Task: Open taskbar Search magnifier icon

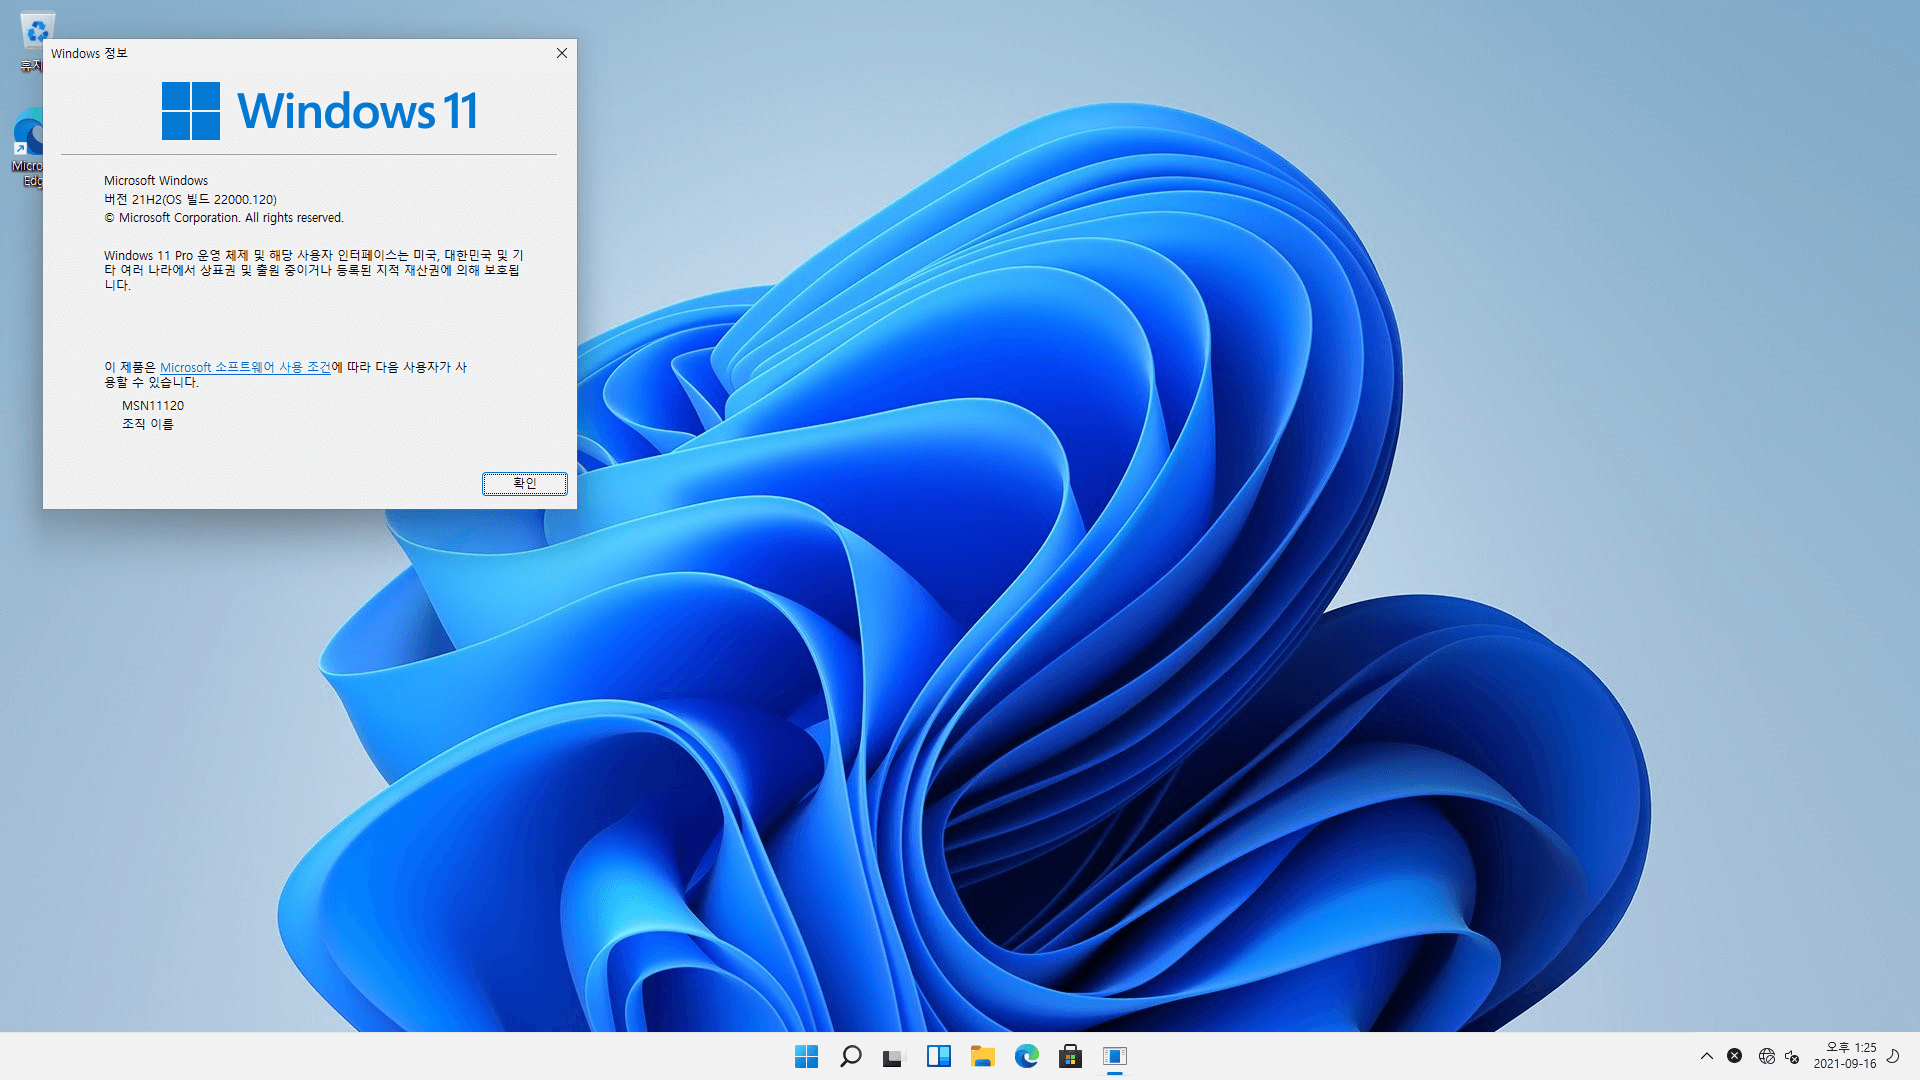Action: pos(851,1056)
